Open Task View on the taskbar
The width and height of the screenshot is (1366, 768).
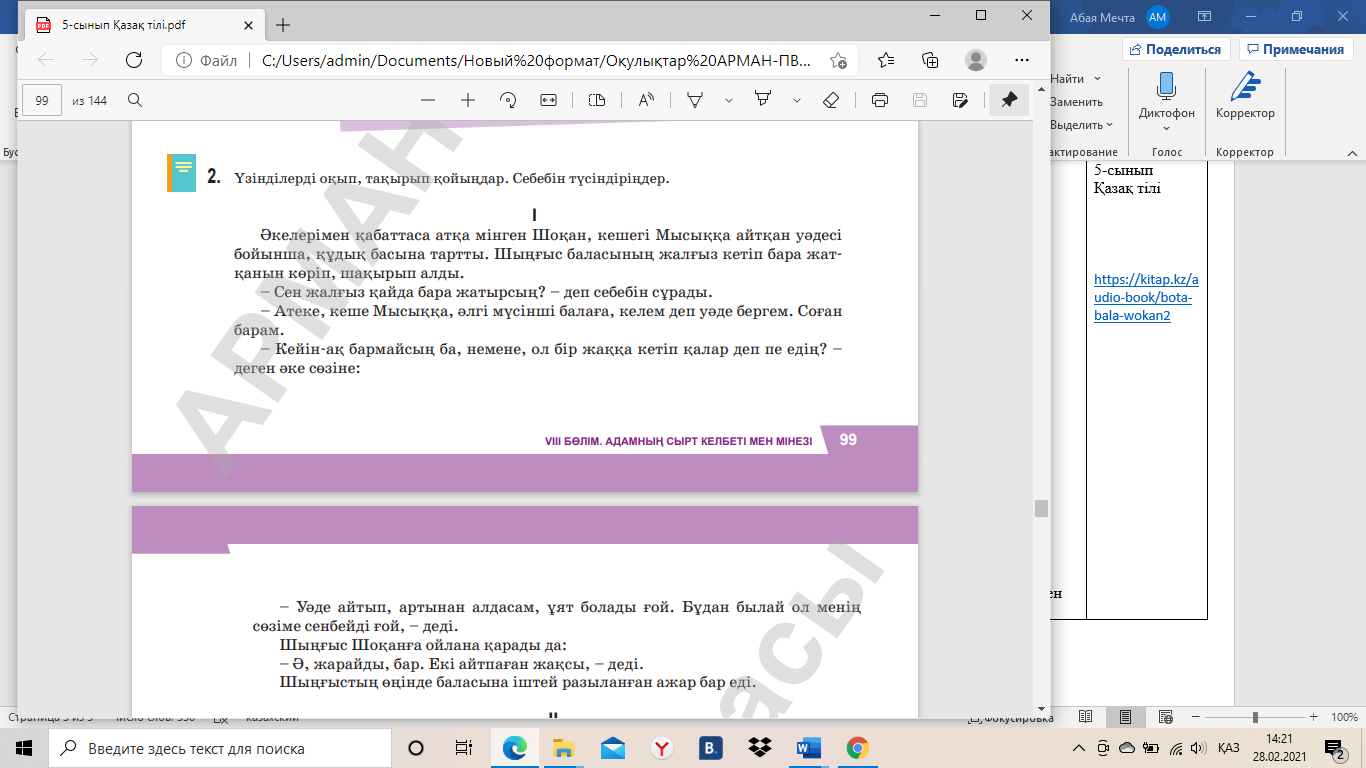(464, 748)
